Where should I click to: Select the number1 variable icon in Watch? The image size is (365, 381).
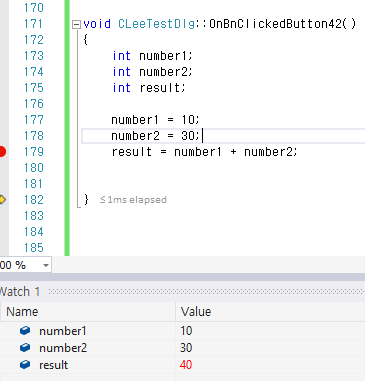click(25, 331)
